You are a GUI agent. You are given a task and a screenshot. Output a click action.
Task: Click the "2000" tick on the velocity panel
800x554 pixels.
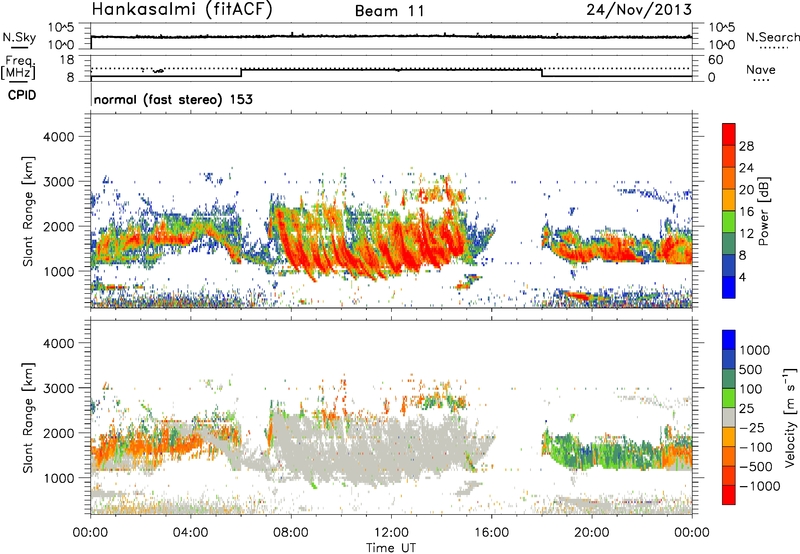click(x=59, y=433)
